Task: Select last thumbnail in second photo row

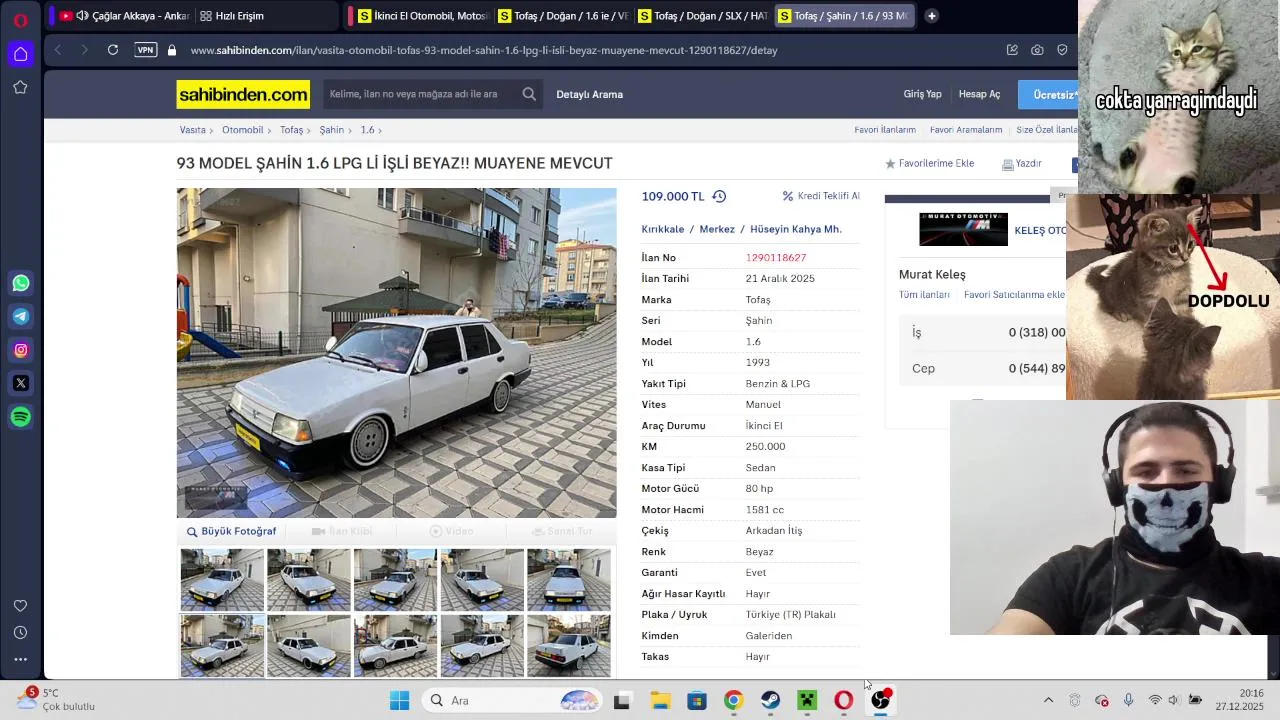Action: point(569,646)
